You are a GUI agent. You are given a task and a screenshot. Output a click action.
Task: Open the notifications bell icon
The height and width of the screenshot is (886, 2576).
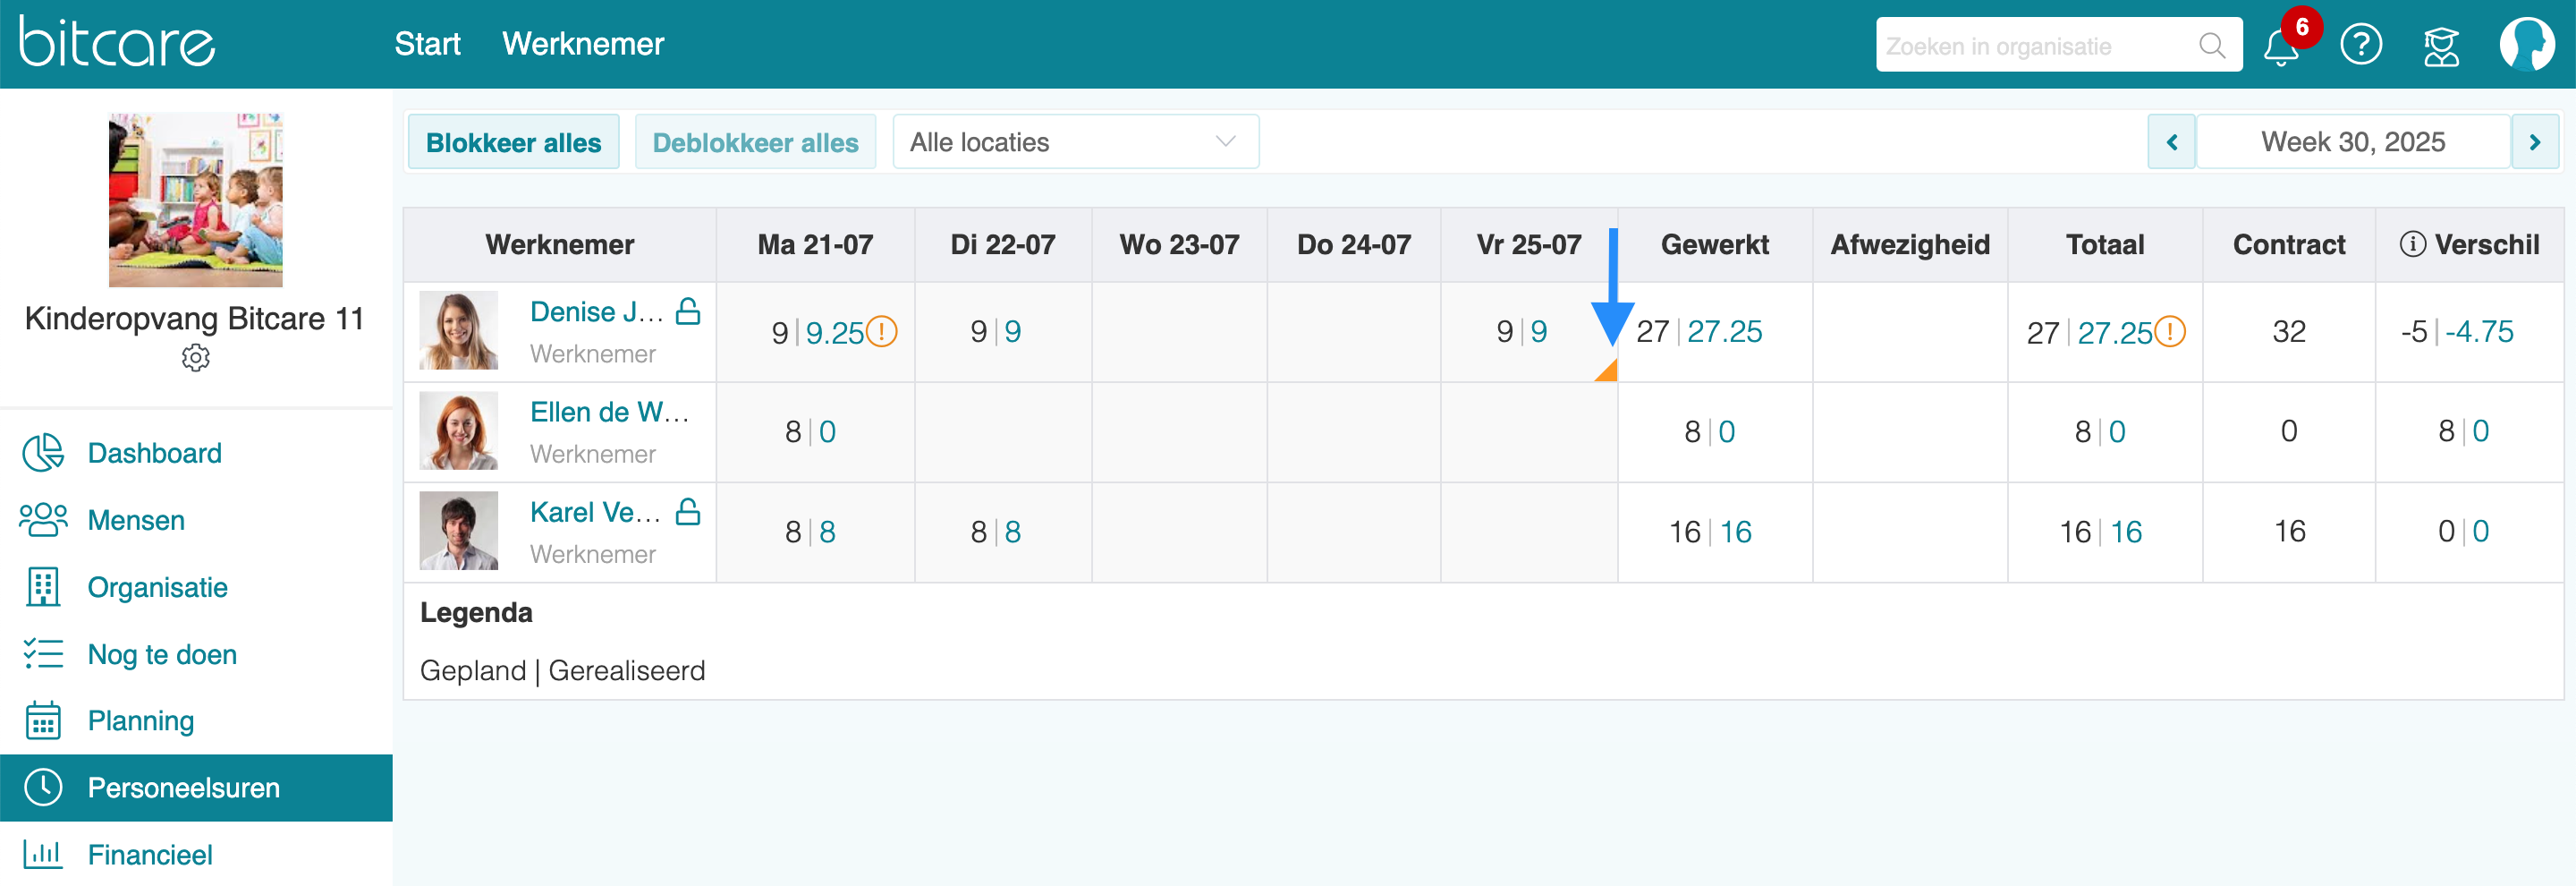[x=2281, y=46]
